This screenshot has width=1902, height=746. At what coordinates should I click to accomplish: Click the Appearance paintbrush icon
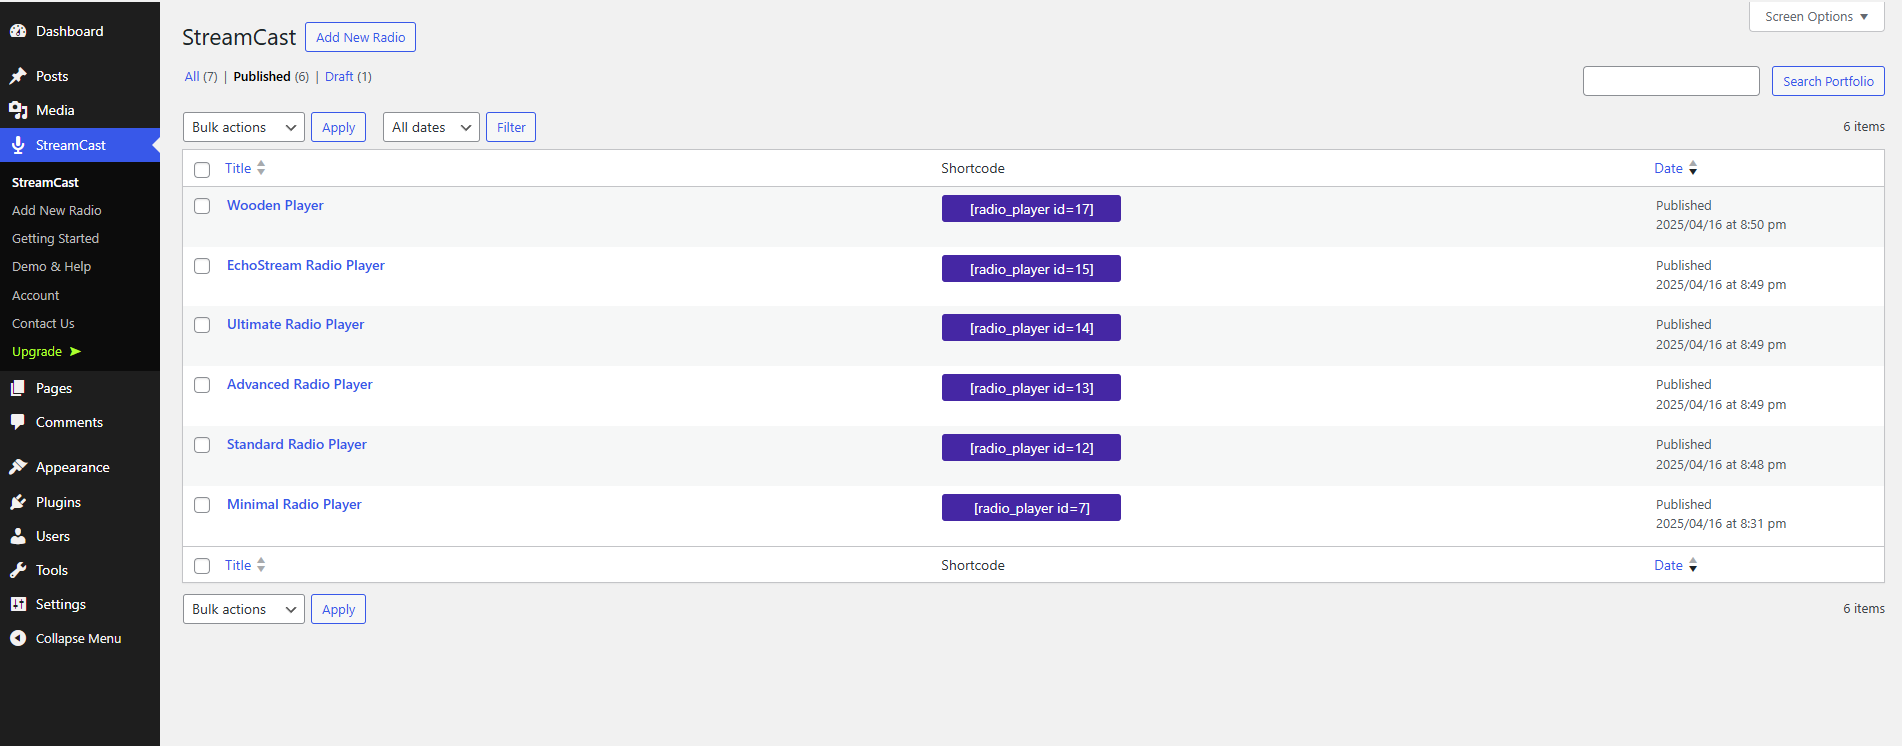coord(18,467)
